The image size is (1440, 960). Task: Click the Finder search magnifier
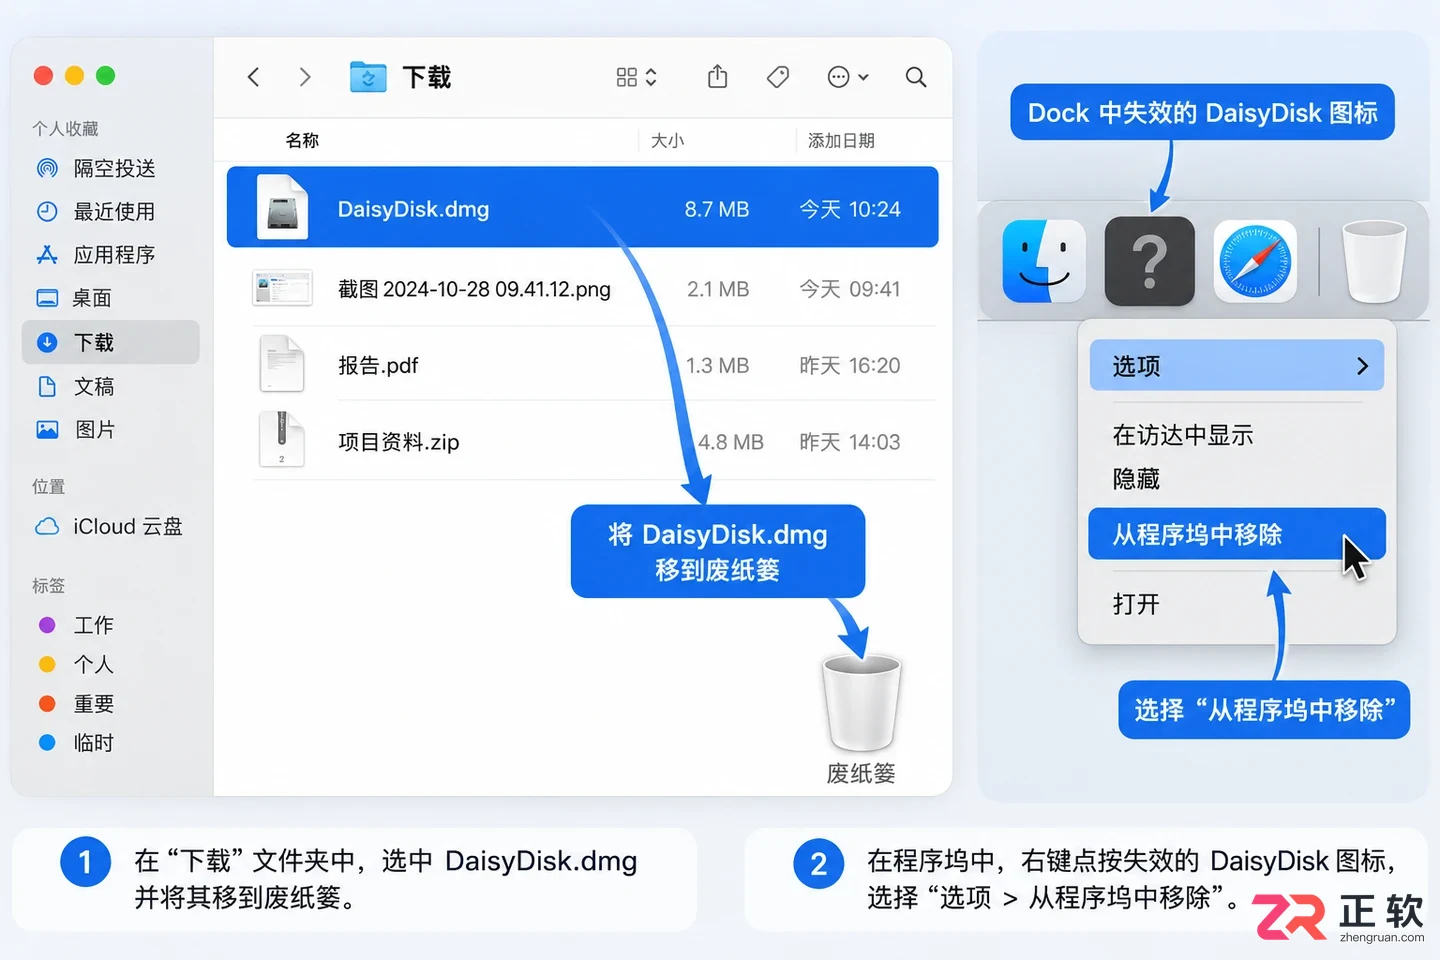pos(916,77)
